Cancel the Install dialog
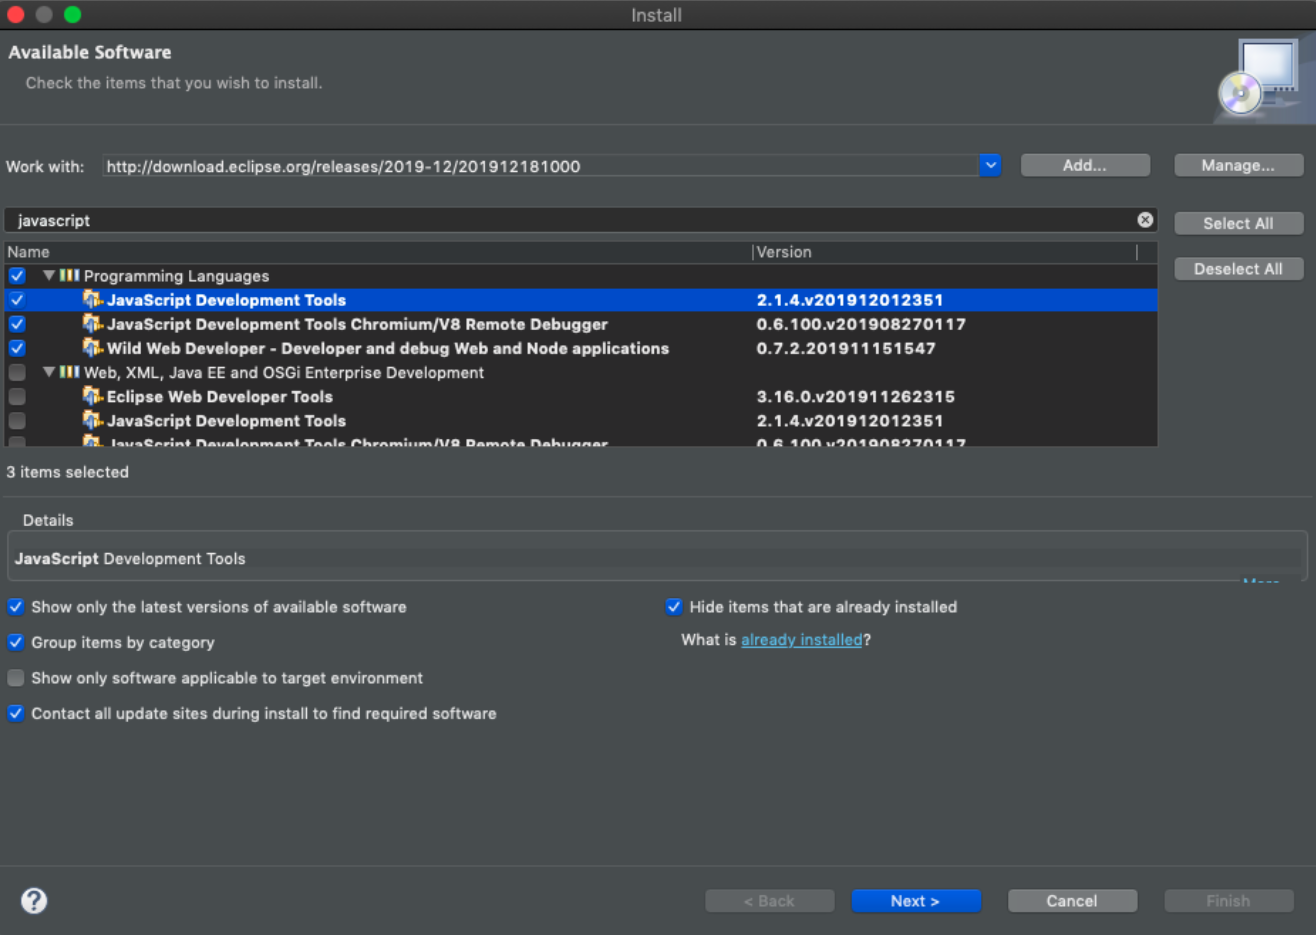 click(x=1072, y=901)
